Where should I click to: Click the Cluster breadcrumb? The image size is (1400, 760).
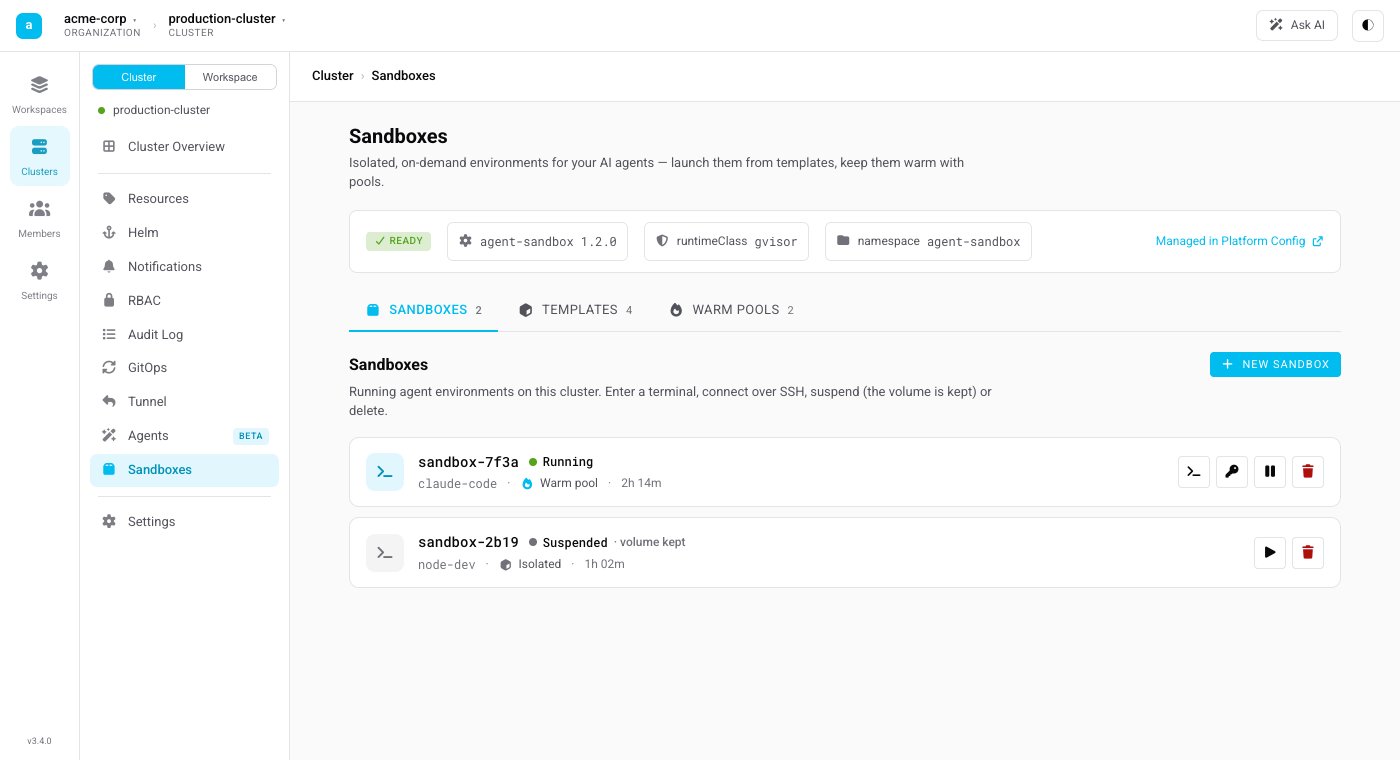(x=333, y=76)
